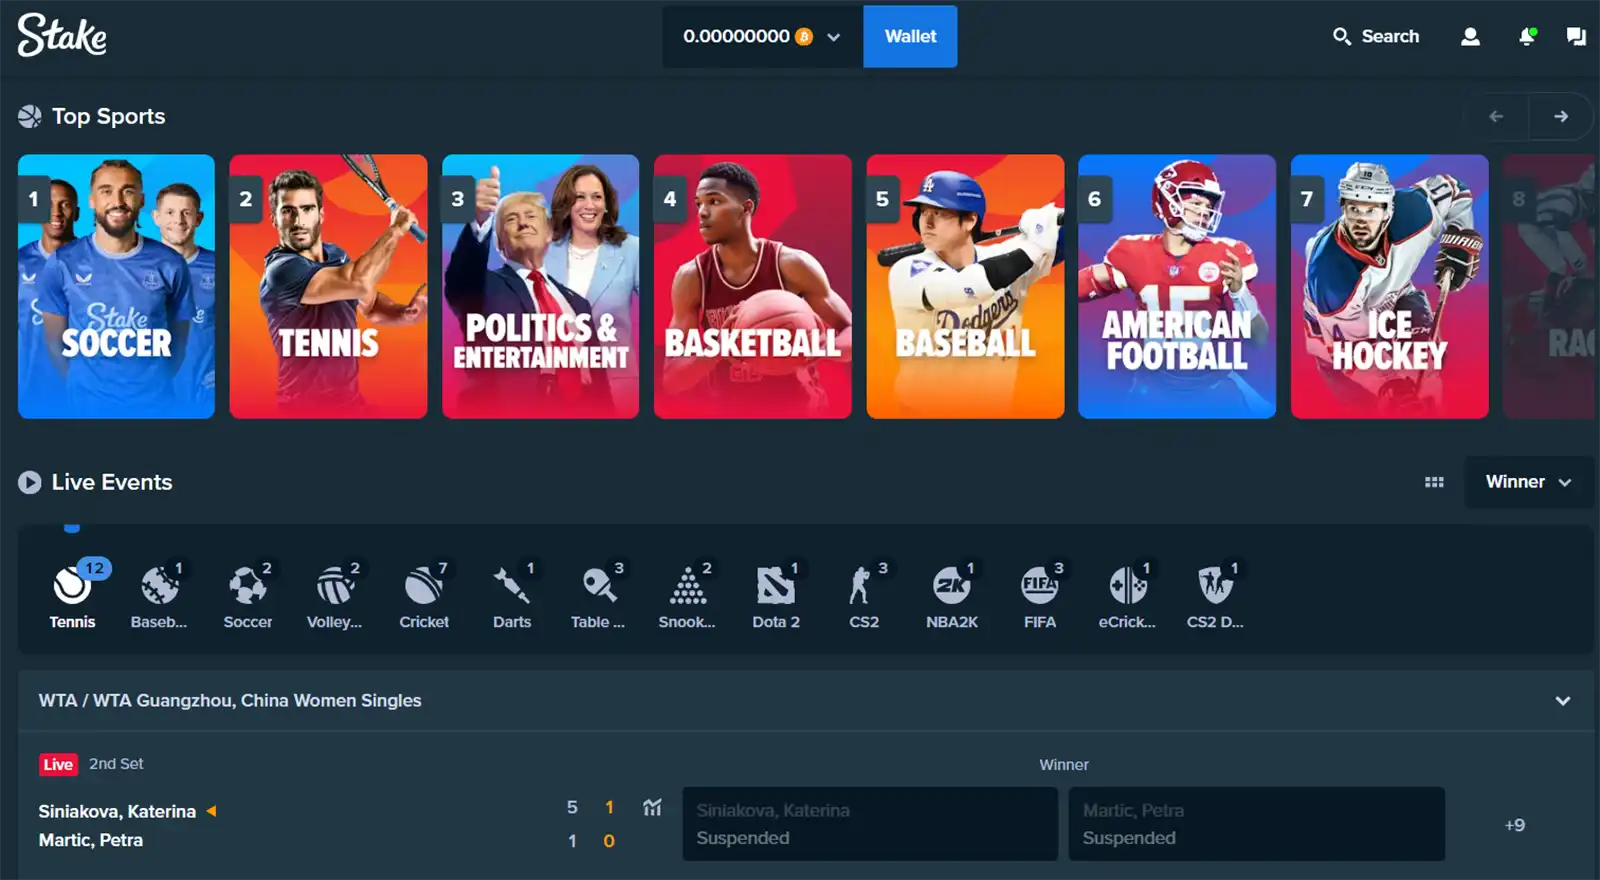Screen dimensions: 1600x880
Task: Open the Politics & Entertainment card
Action: (x=540, y=286)
